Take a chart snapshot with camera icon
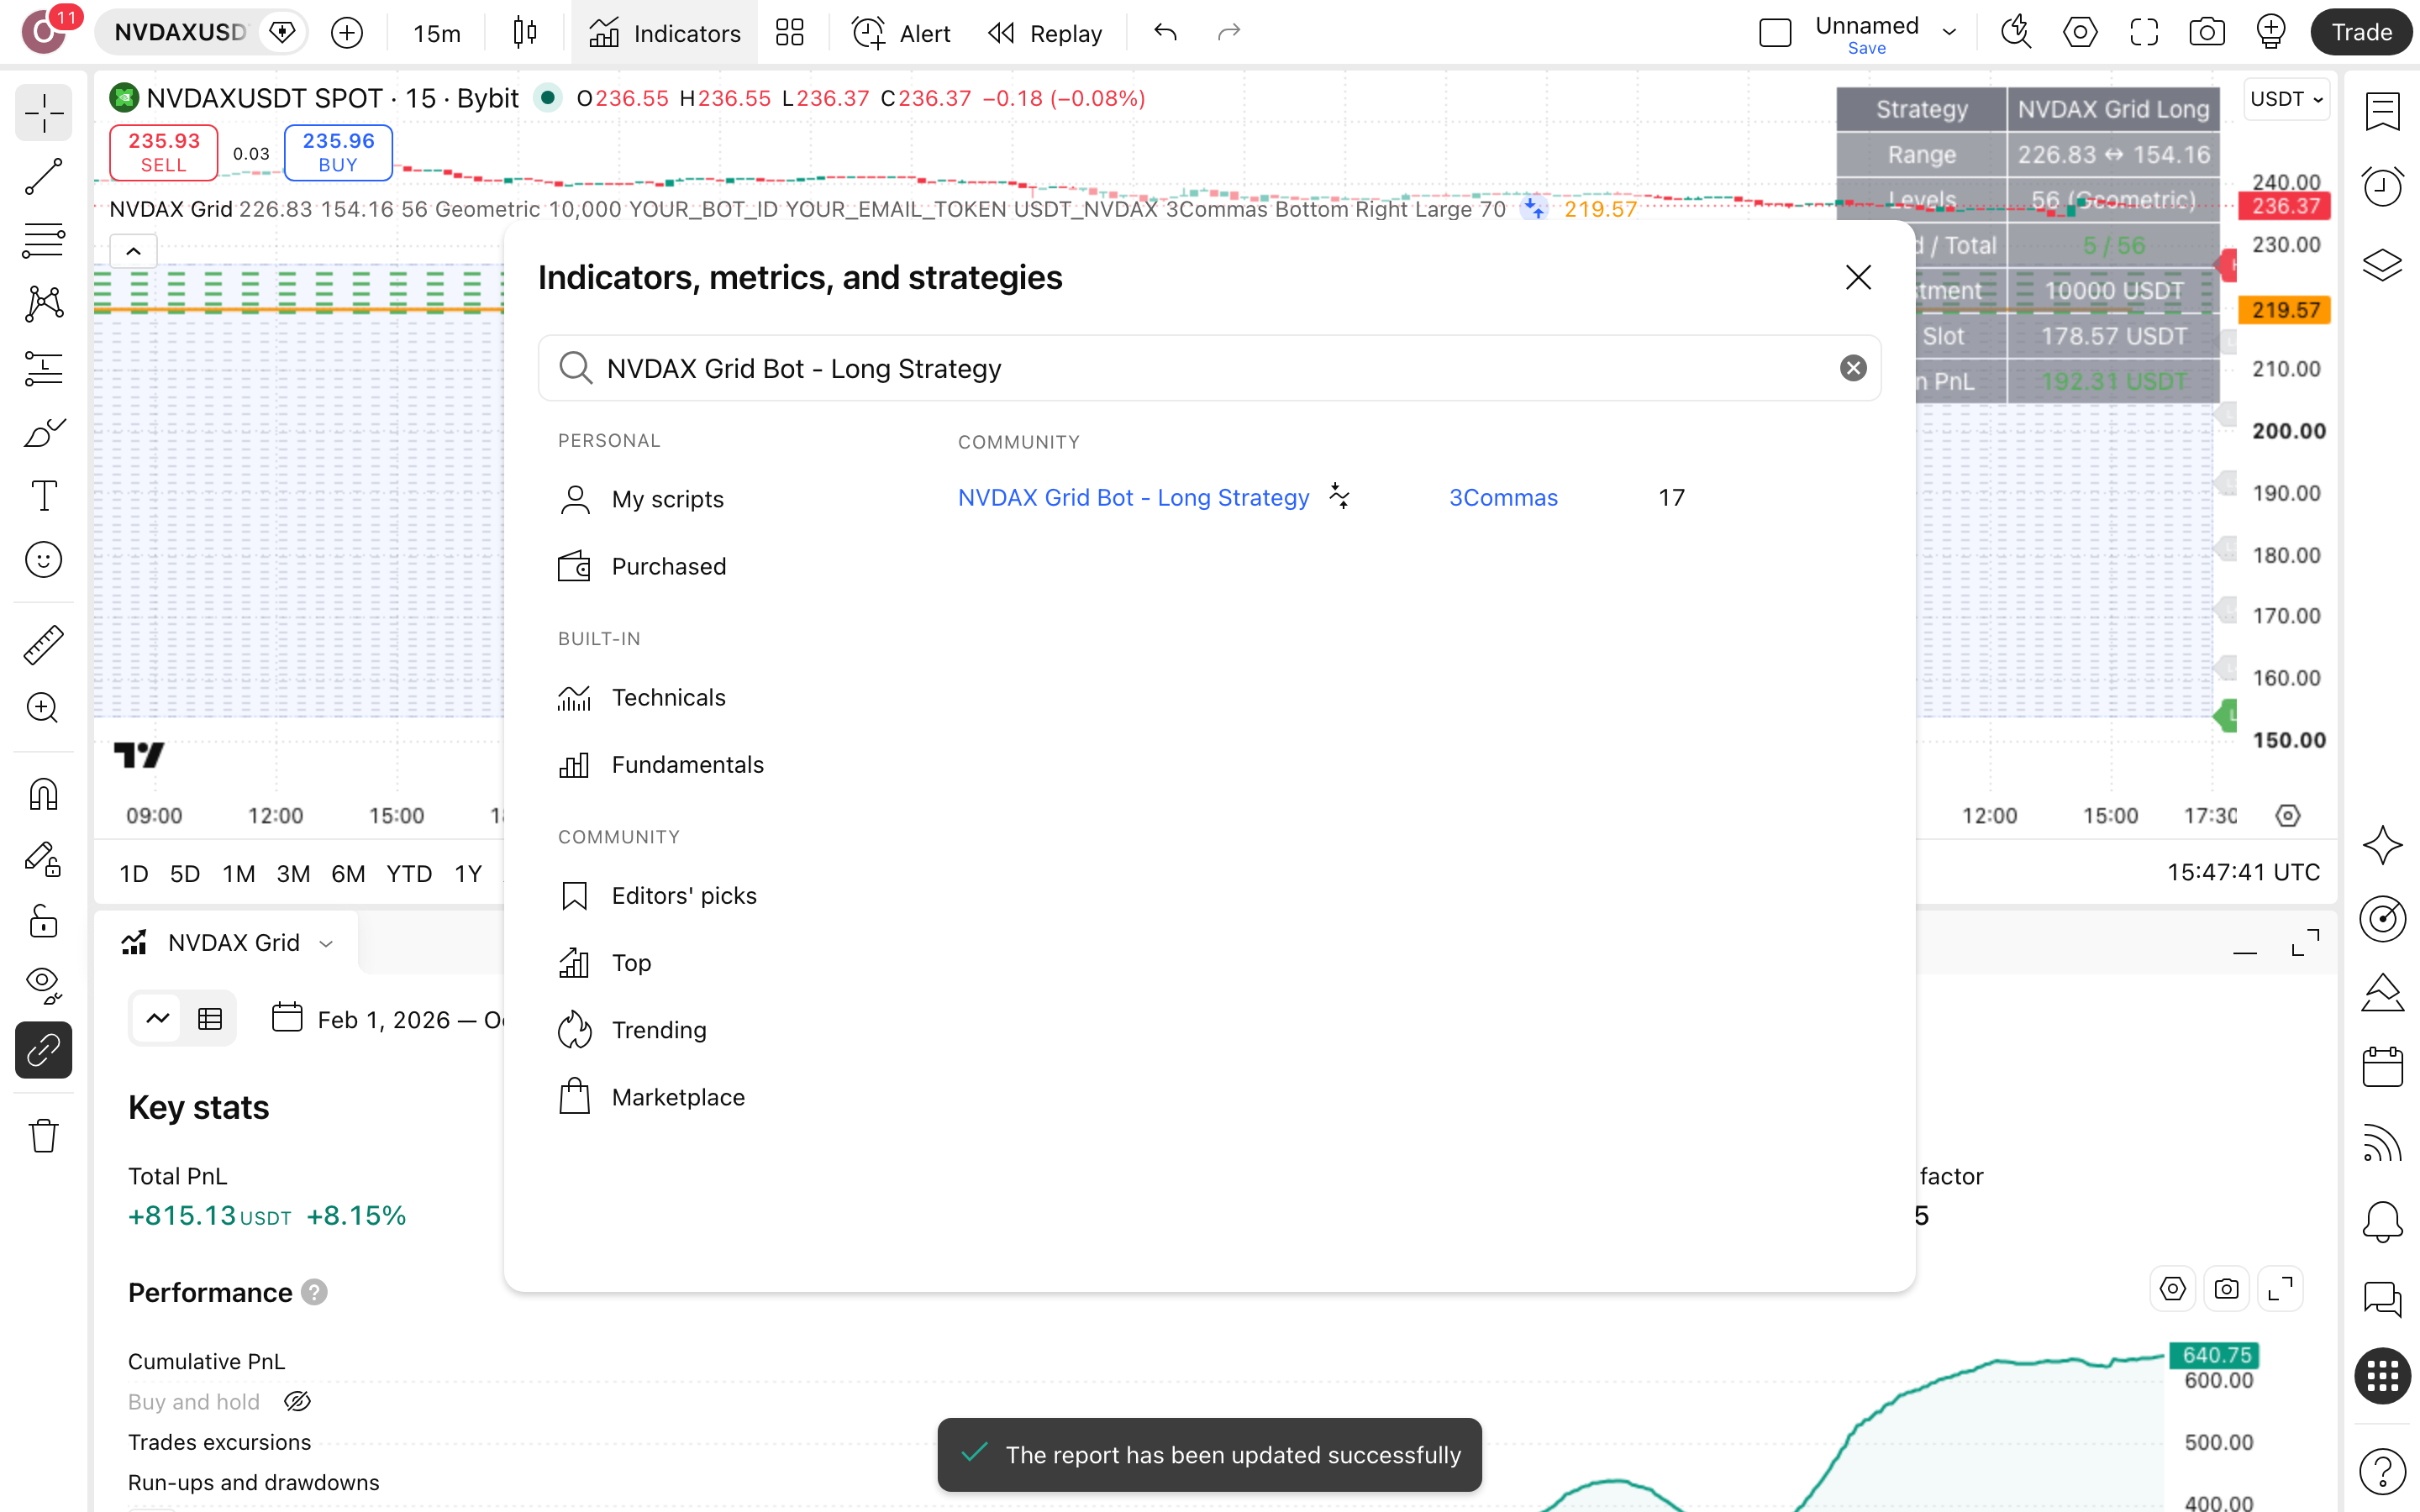The height and width of the screenshot is (1512, 2420). [2207, 33]
